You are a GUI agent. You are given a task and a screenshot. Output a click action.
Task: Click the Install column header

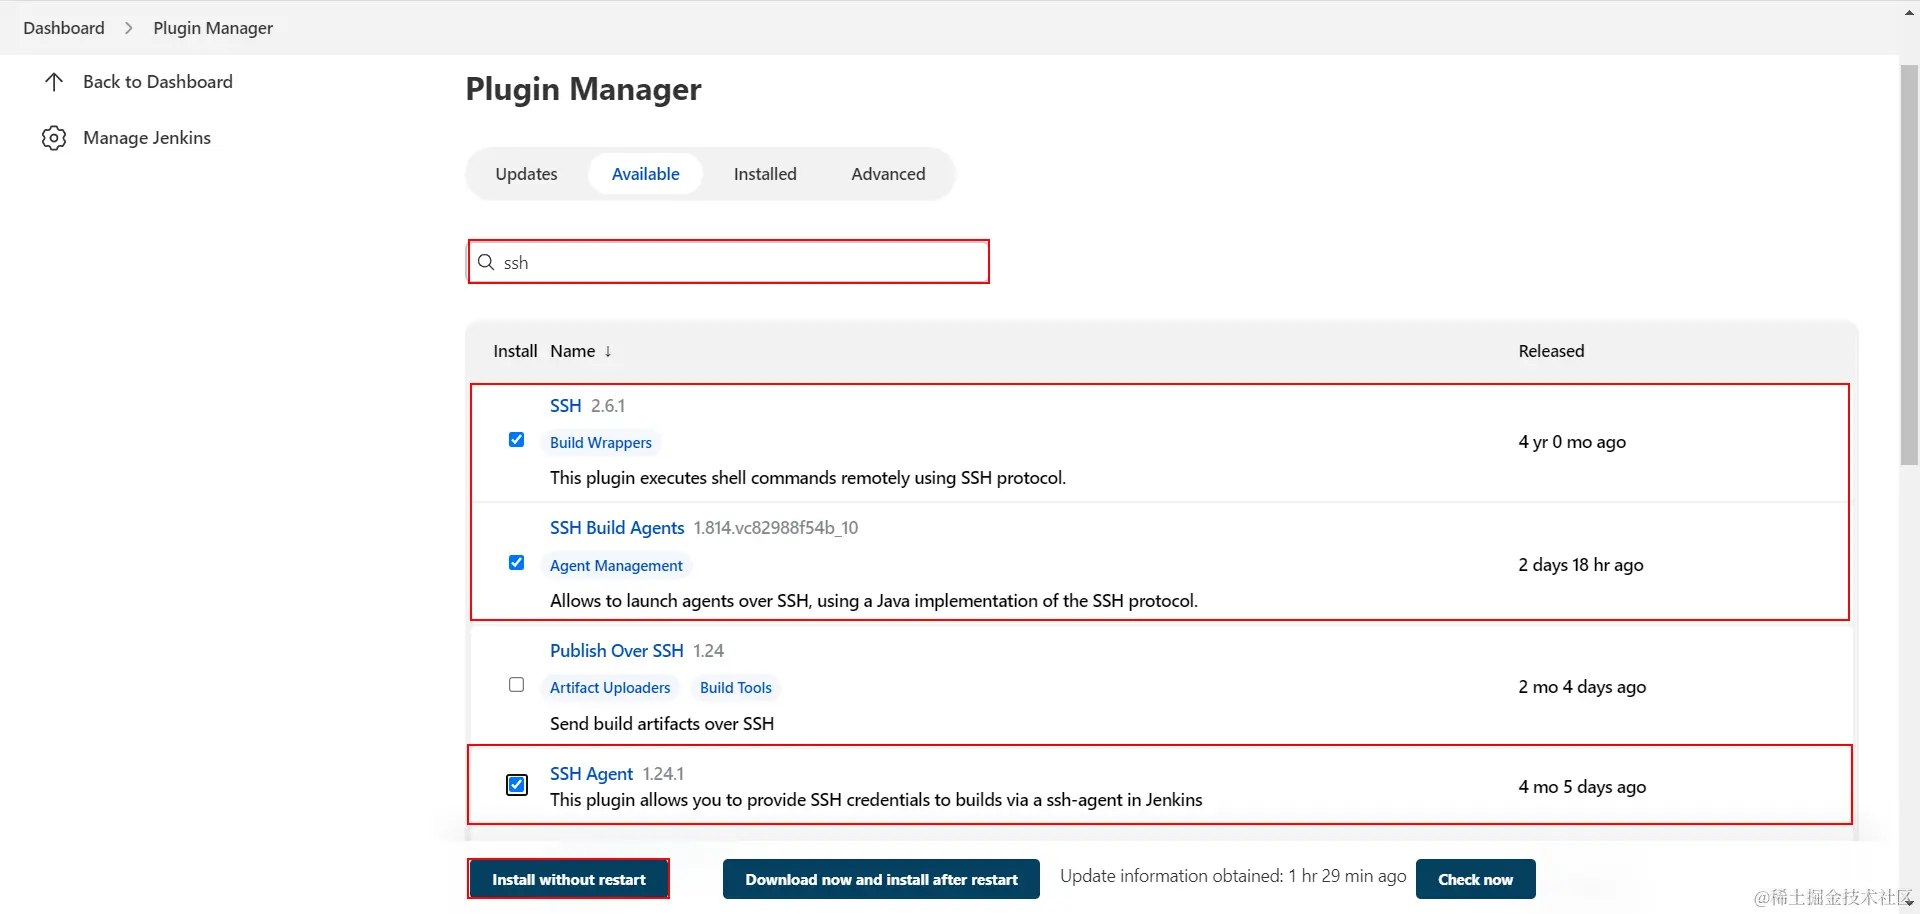tap(515, 351)
